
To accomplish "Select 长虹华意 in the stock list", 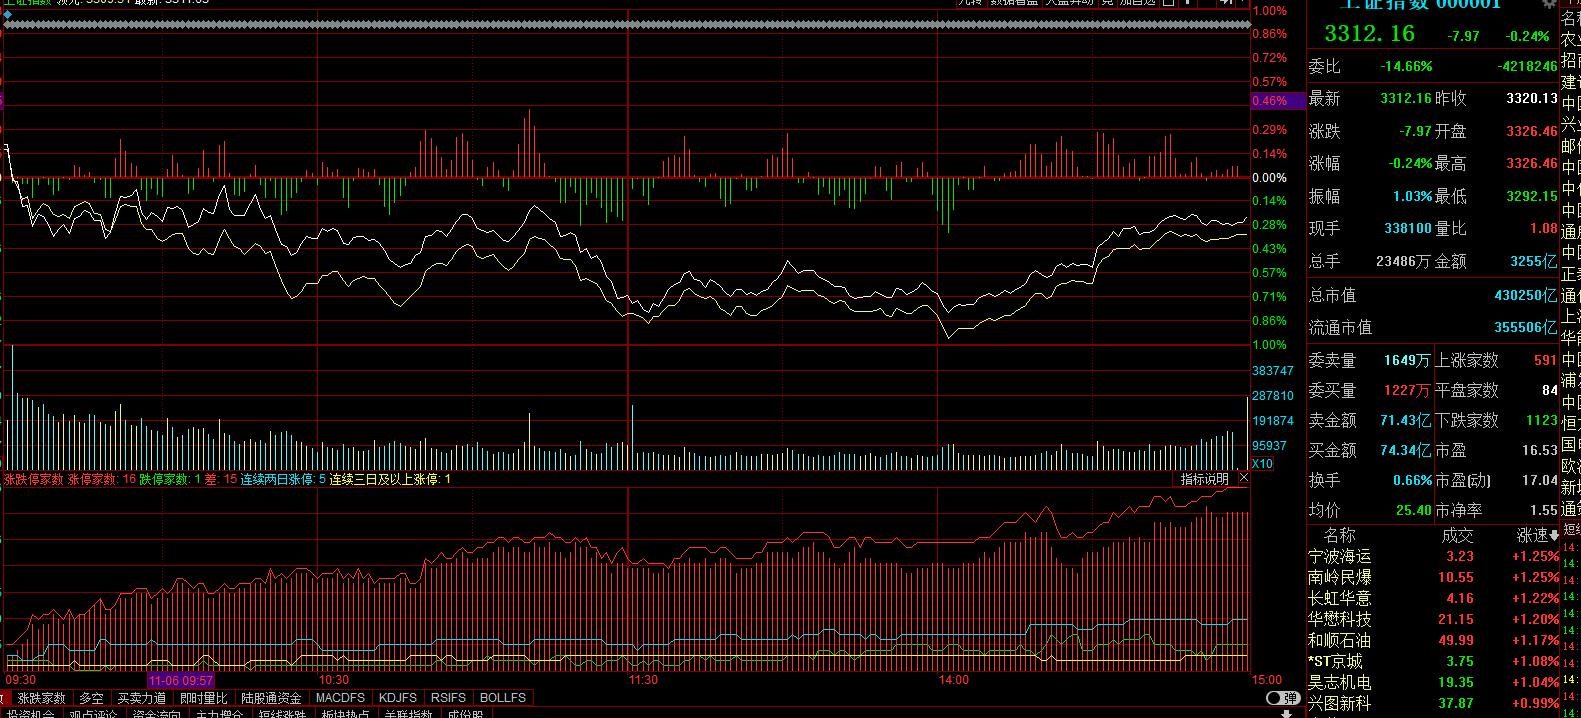I will coord(1339,598).
